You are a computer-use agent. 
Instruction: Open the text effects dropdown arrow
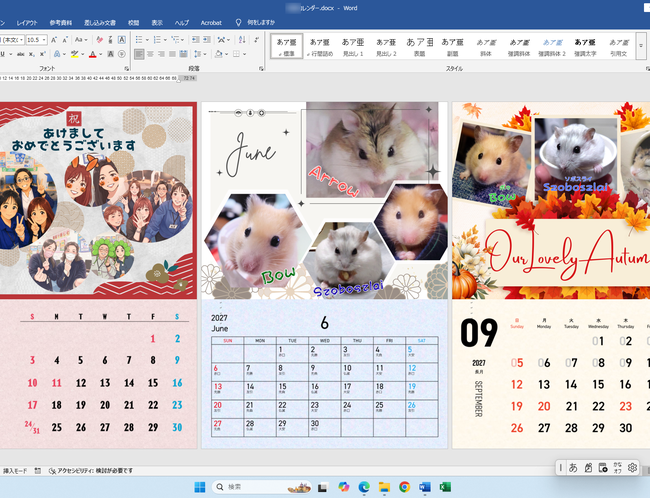tap(64, 54)
